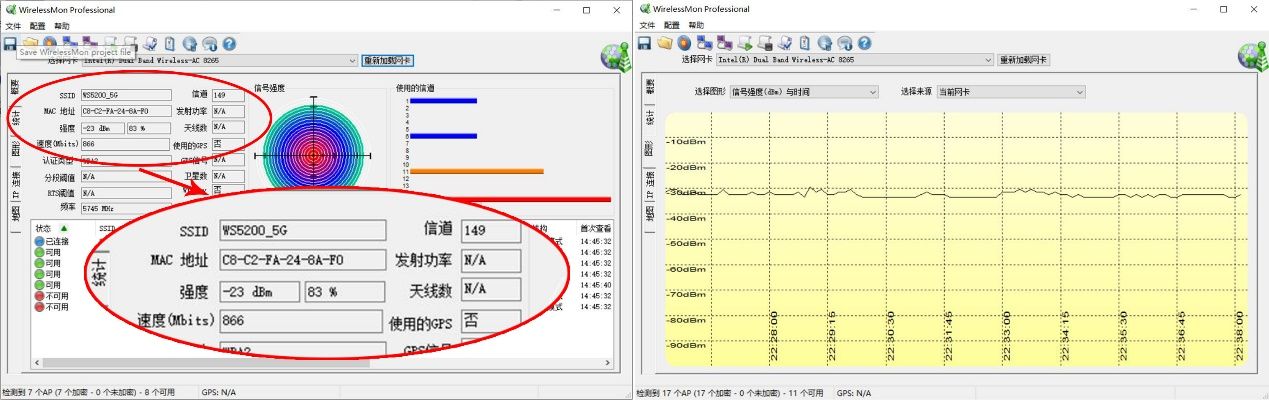Viewport: 1269px width, 400px height.
Task: Switch to 统计 side tab in right window
Action: pos(650,118)
